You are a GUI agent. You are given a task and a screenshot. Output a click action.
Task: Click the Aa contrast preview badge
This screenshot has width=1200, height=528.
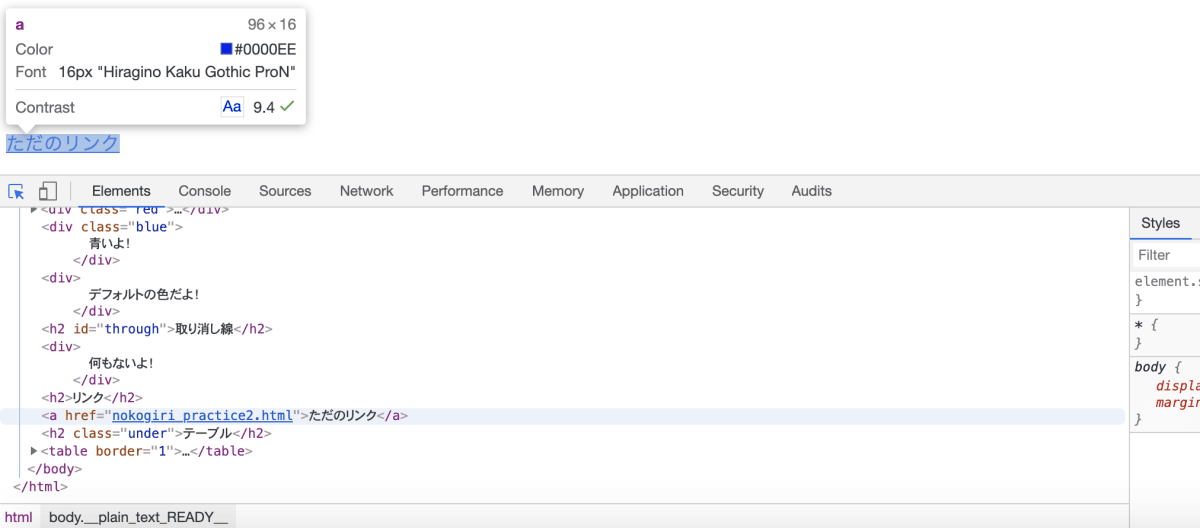[x=232, y=107]
